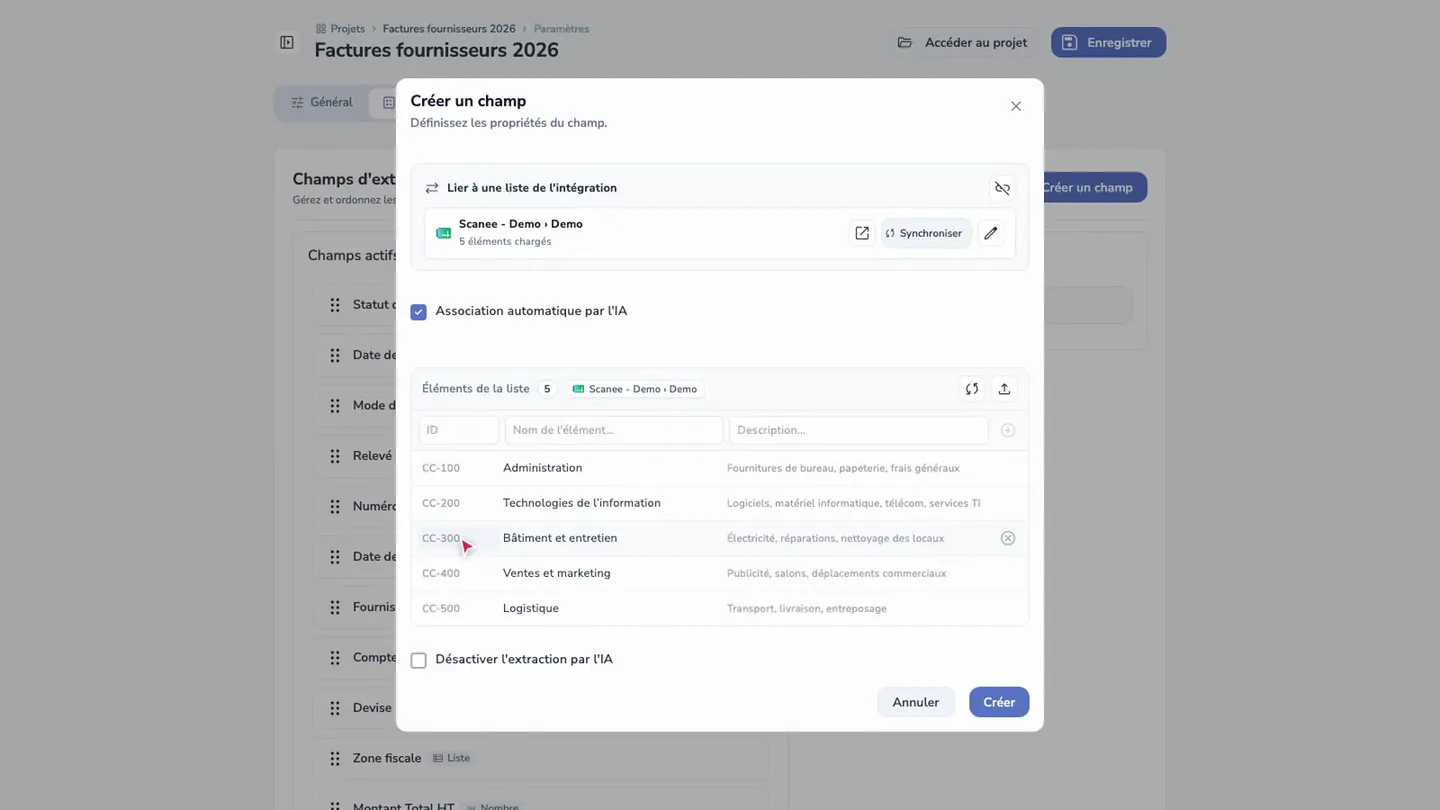The image size is (1440, 810).
Task: Focus the Description input field
Action: coord(858,430)
